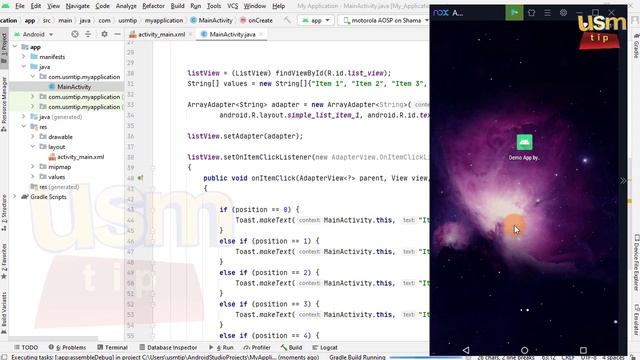Collapse the java folder
This screenshot has width=640, height=360.
[24, 67]
